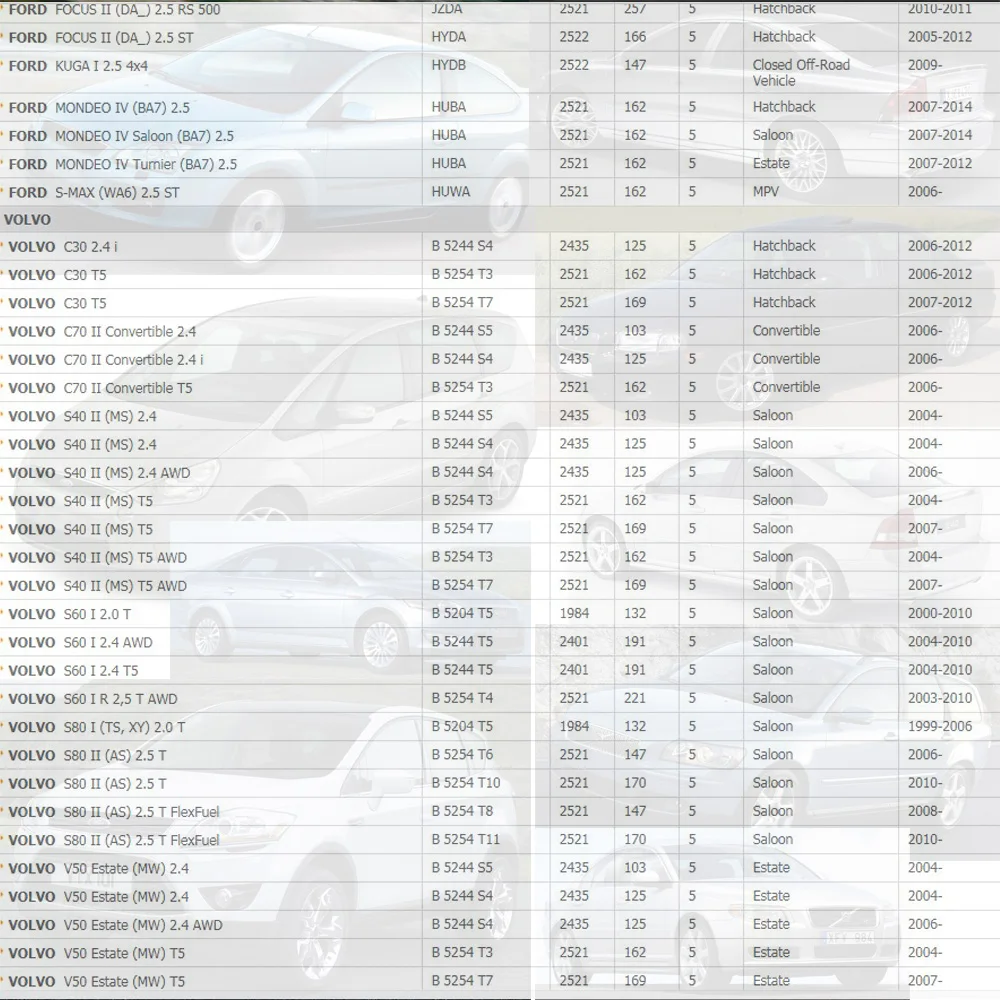Screen dimensions: 1000x1000
Task: Click engine code 'B 5254 T8'
Action: click(462, 811)
